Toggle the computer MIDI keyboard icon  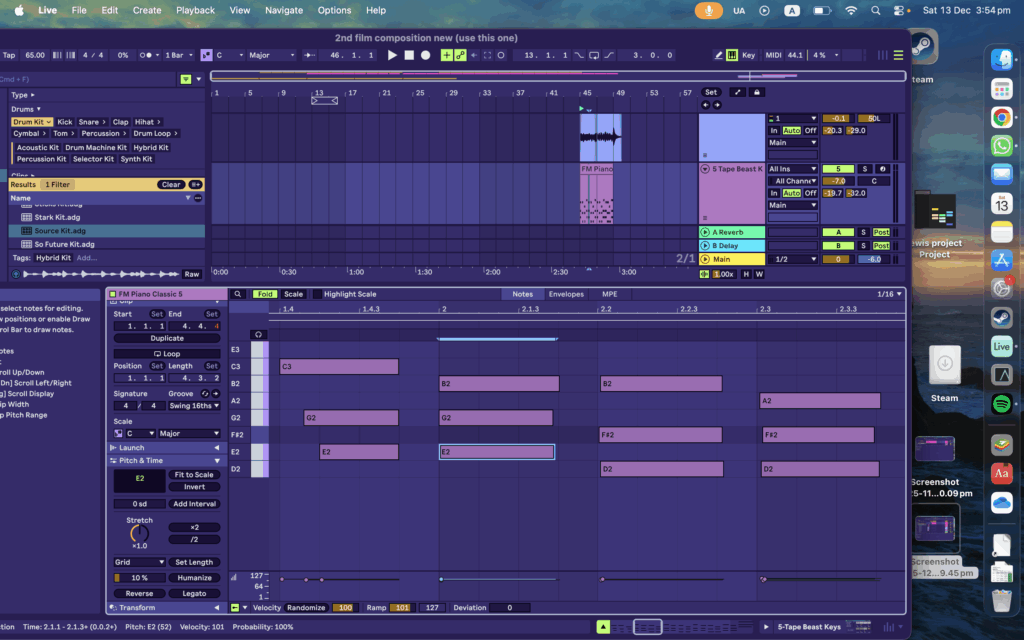tap(732, 55)
